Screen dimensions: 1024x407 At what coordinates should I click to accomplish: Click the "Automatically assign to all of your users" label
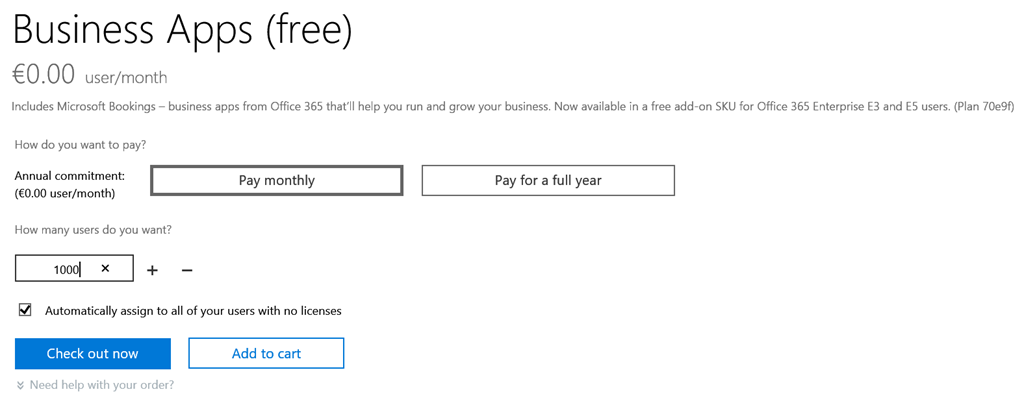pos(193,311)
